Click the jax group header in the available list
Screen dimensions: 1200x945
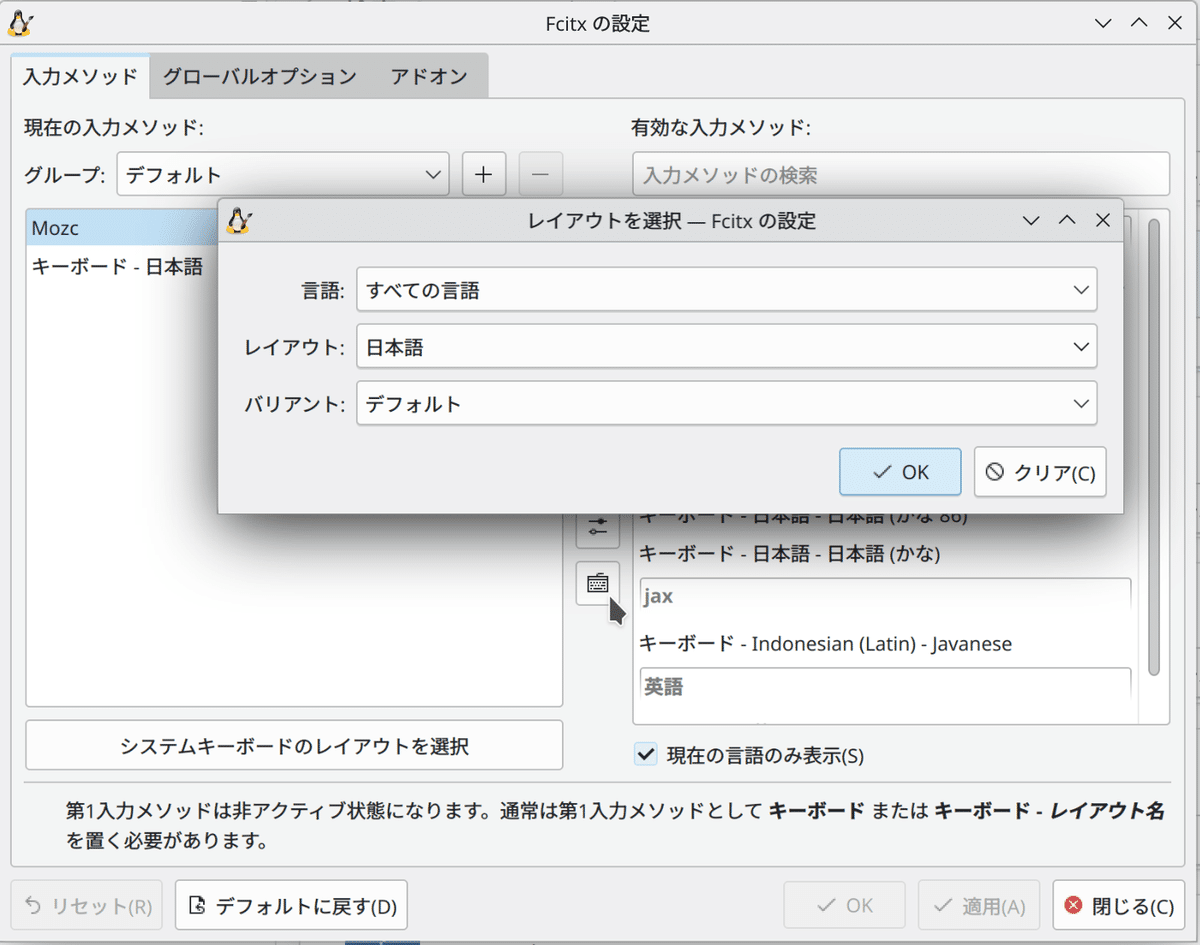pos(885,596)
